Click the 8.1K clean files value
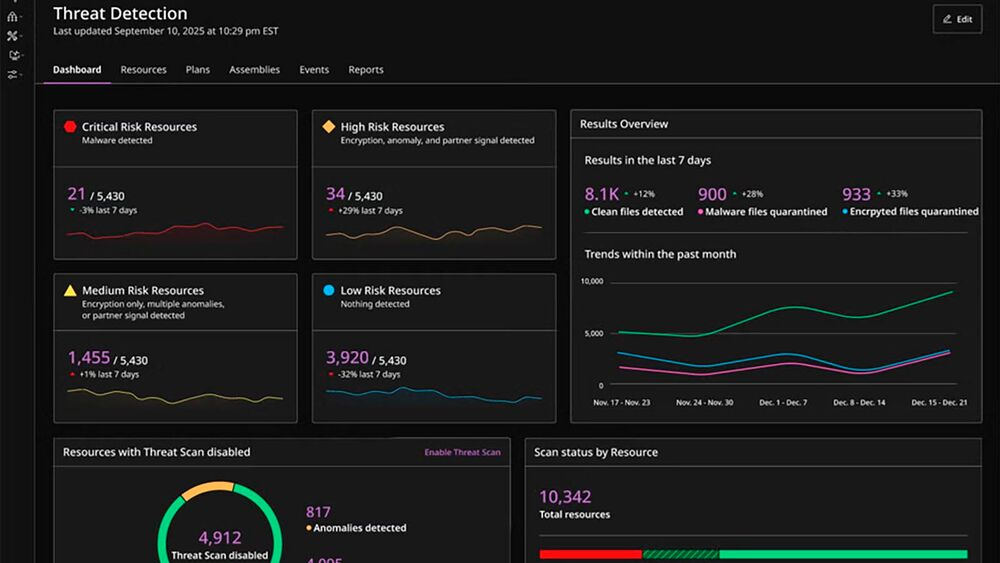Image resolution: width=1000 pixels, height=563 pixels. [x=601, y=194]
